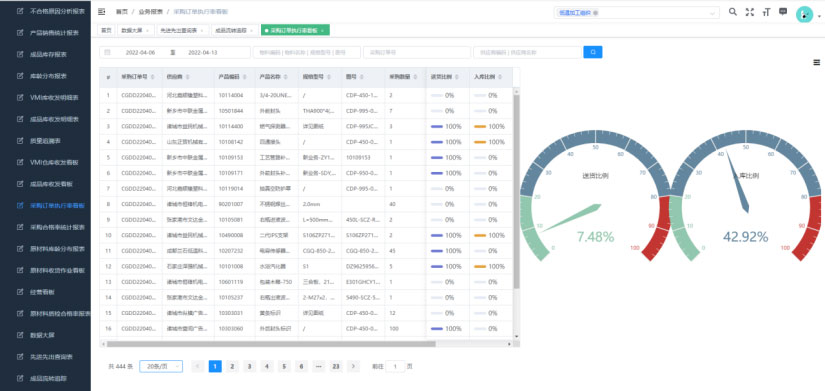This screenshot has height=391, width=825.
Task: Click the next page arrow
Action: coord(354,366)
